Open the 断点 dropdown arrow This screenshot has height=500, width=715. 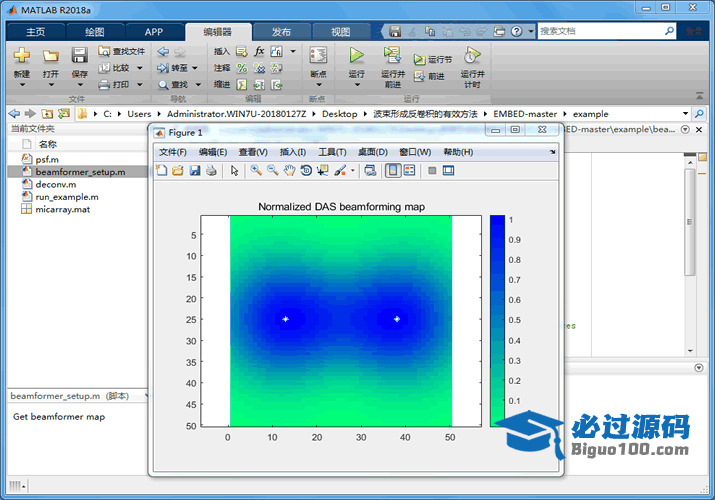(x=318, y=85)
